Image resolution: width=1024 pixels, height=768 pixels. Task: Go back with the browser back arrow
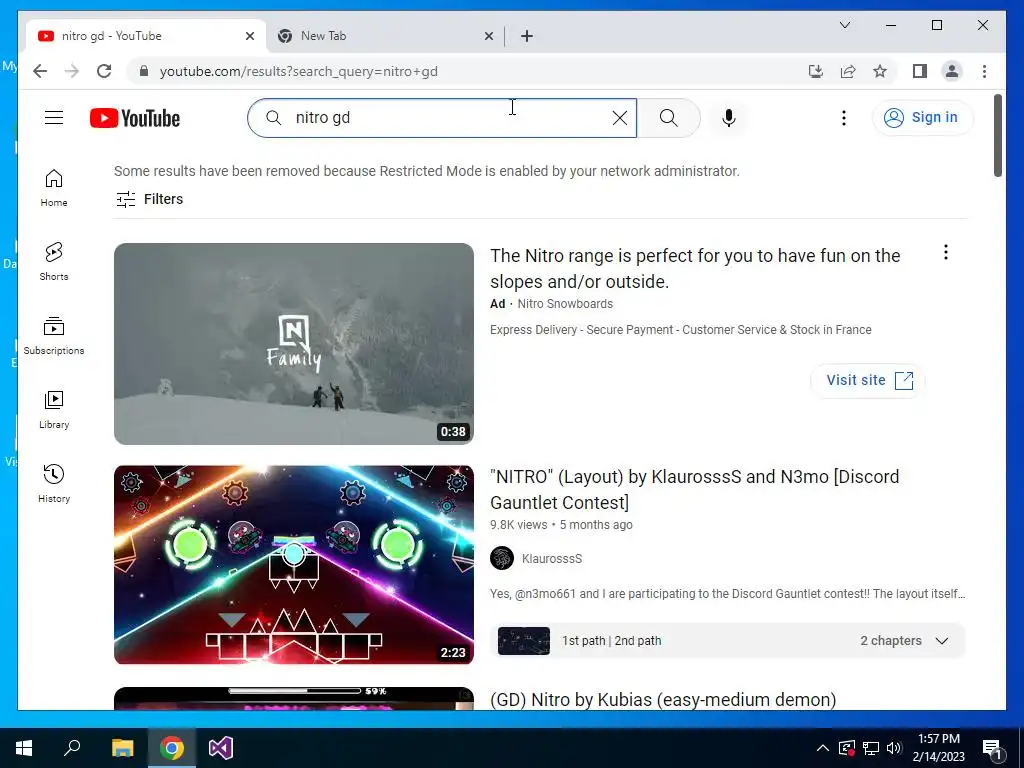pyautogui.click(x=40, y=71)
